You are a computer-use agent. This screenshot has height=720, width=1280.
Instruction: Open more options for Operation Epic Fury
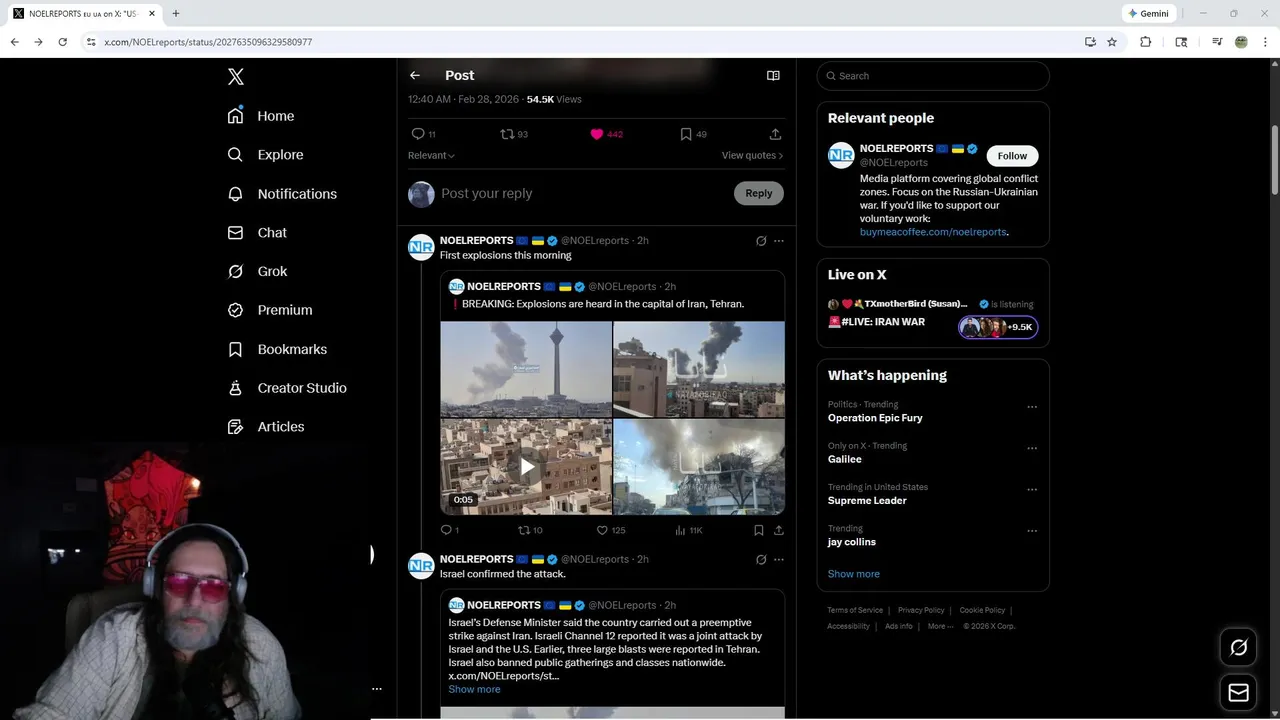click(x=1032, y=408)
